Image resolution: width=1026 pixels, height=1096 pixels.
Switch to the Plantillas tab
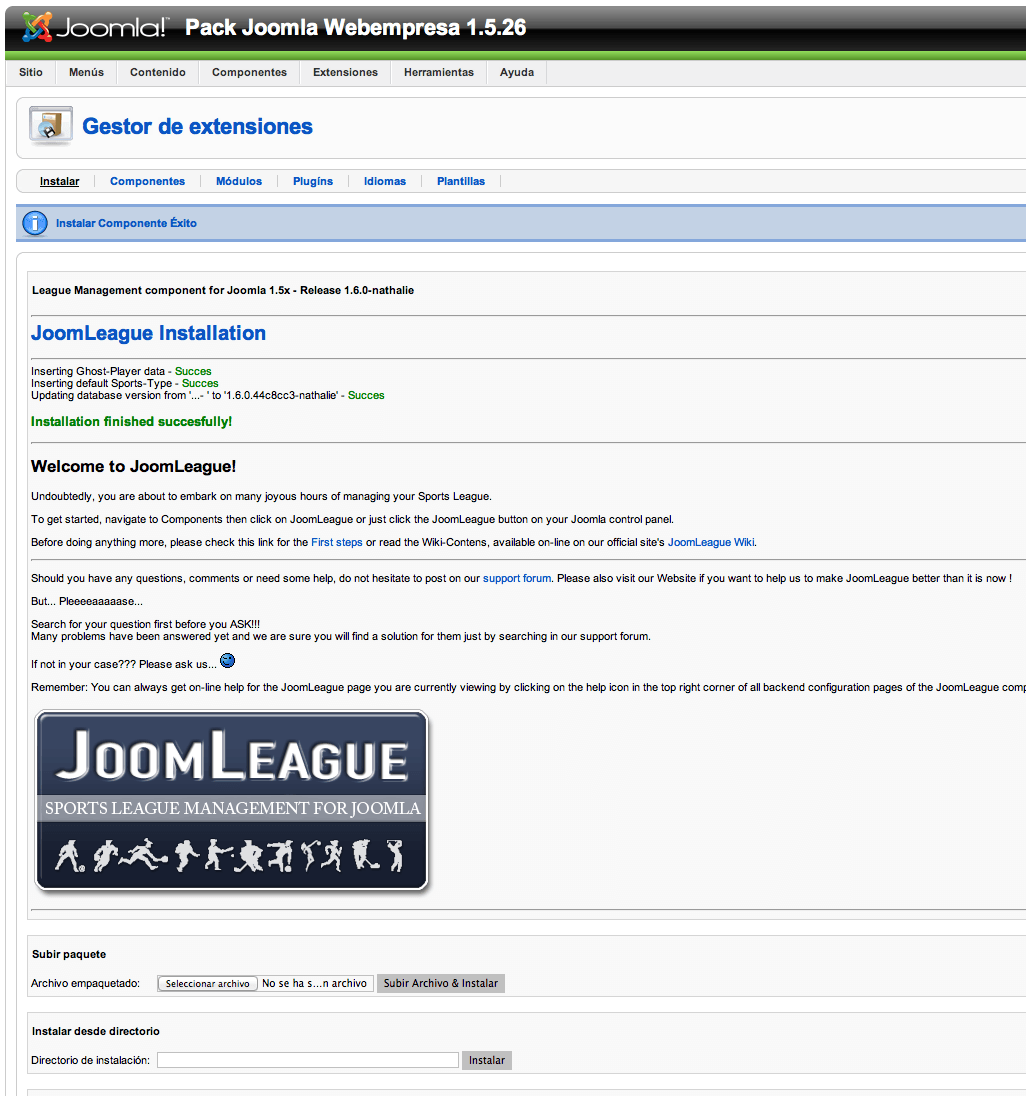461,182
